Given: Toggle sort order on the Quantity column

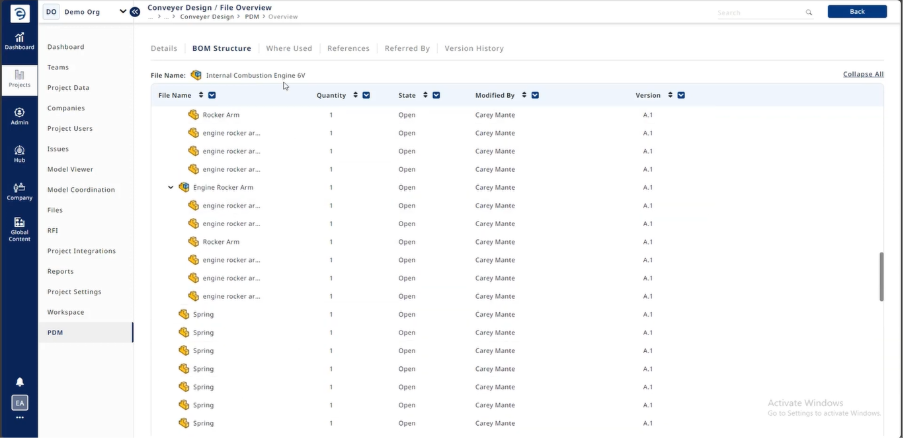Looking at the screenshot, I should (354, 95).
